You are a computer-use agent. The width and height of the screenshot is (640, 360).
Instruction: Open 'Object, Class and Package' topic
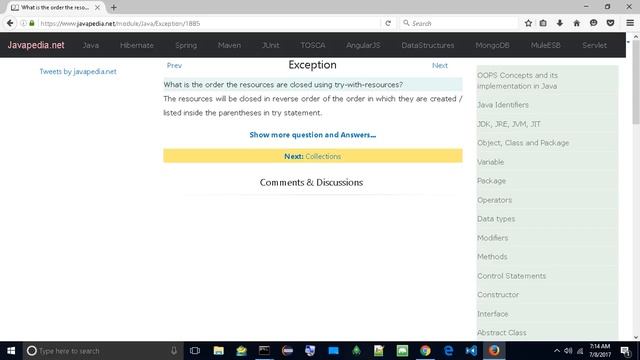(523, 143)
